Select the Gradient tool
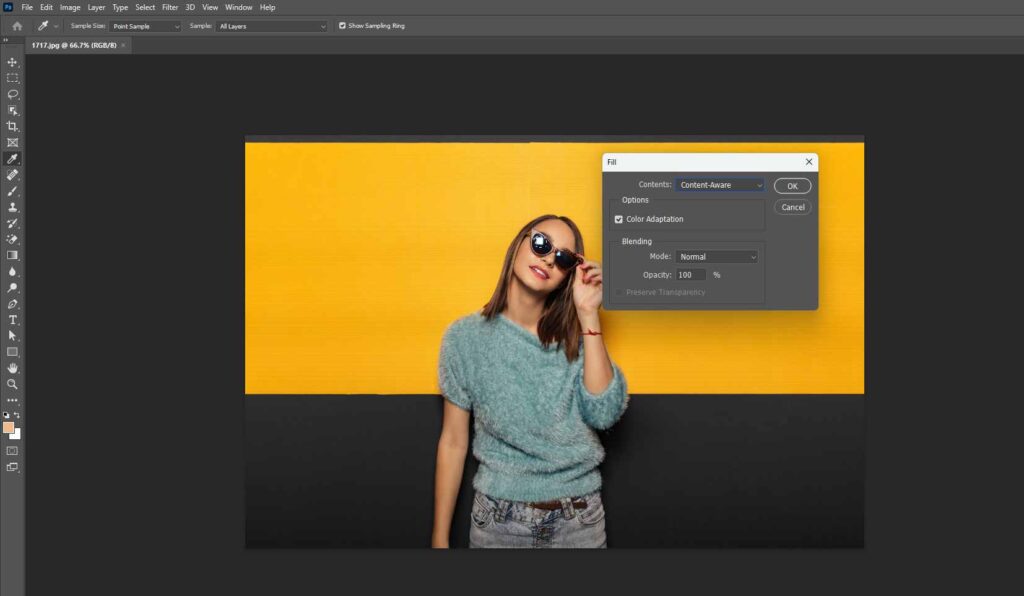Screen dimensions: 1024x596 [x=12, y=255]
